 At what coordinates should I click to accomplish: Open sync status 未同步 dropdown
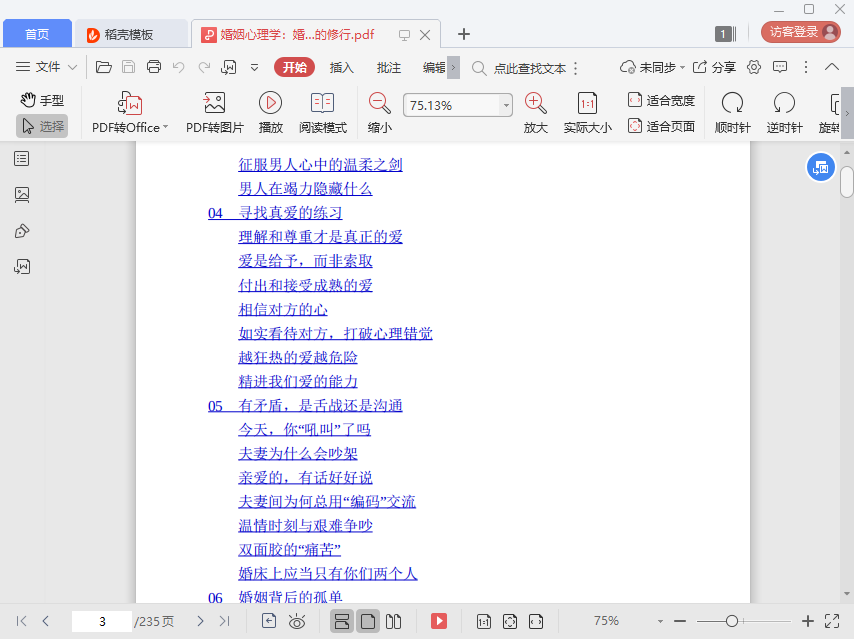point(652,68)
